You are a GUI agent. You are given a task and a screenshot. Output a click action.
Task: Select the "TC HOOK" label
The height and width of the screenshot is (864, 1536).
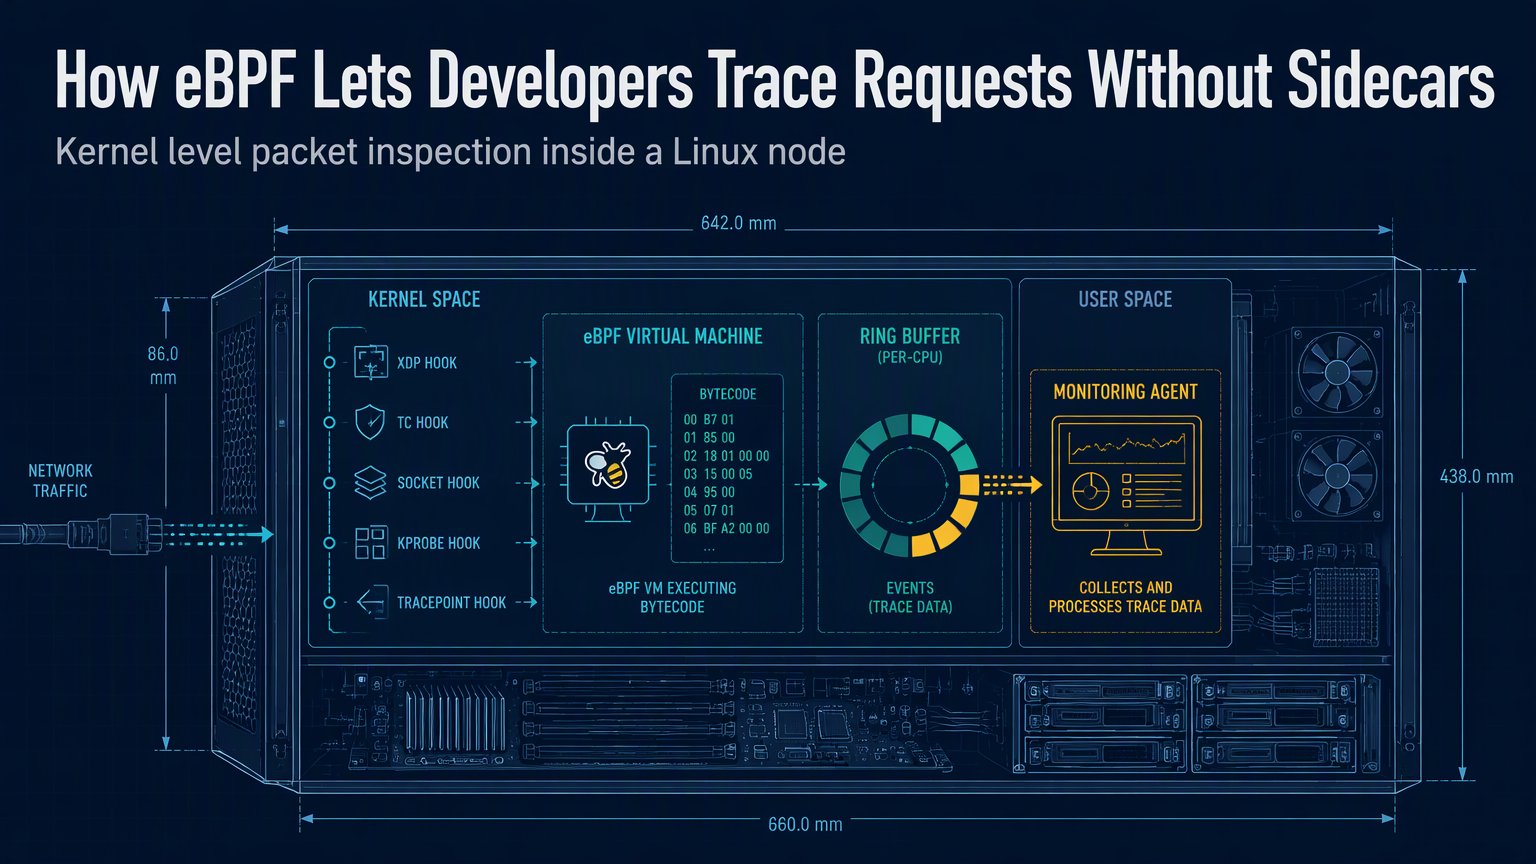click(423, 423)
